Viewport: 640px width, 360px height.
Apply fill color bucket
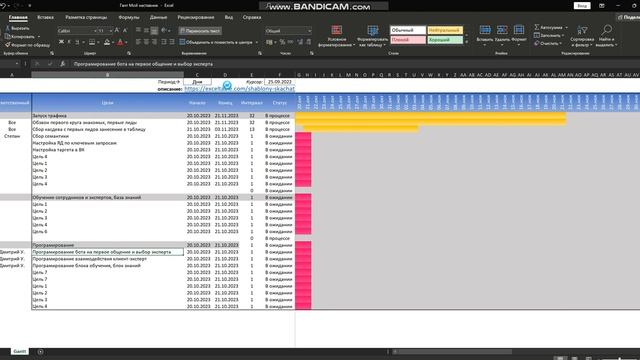click(107, 42)
